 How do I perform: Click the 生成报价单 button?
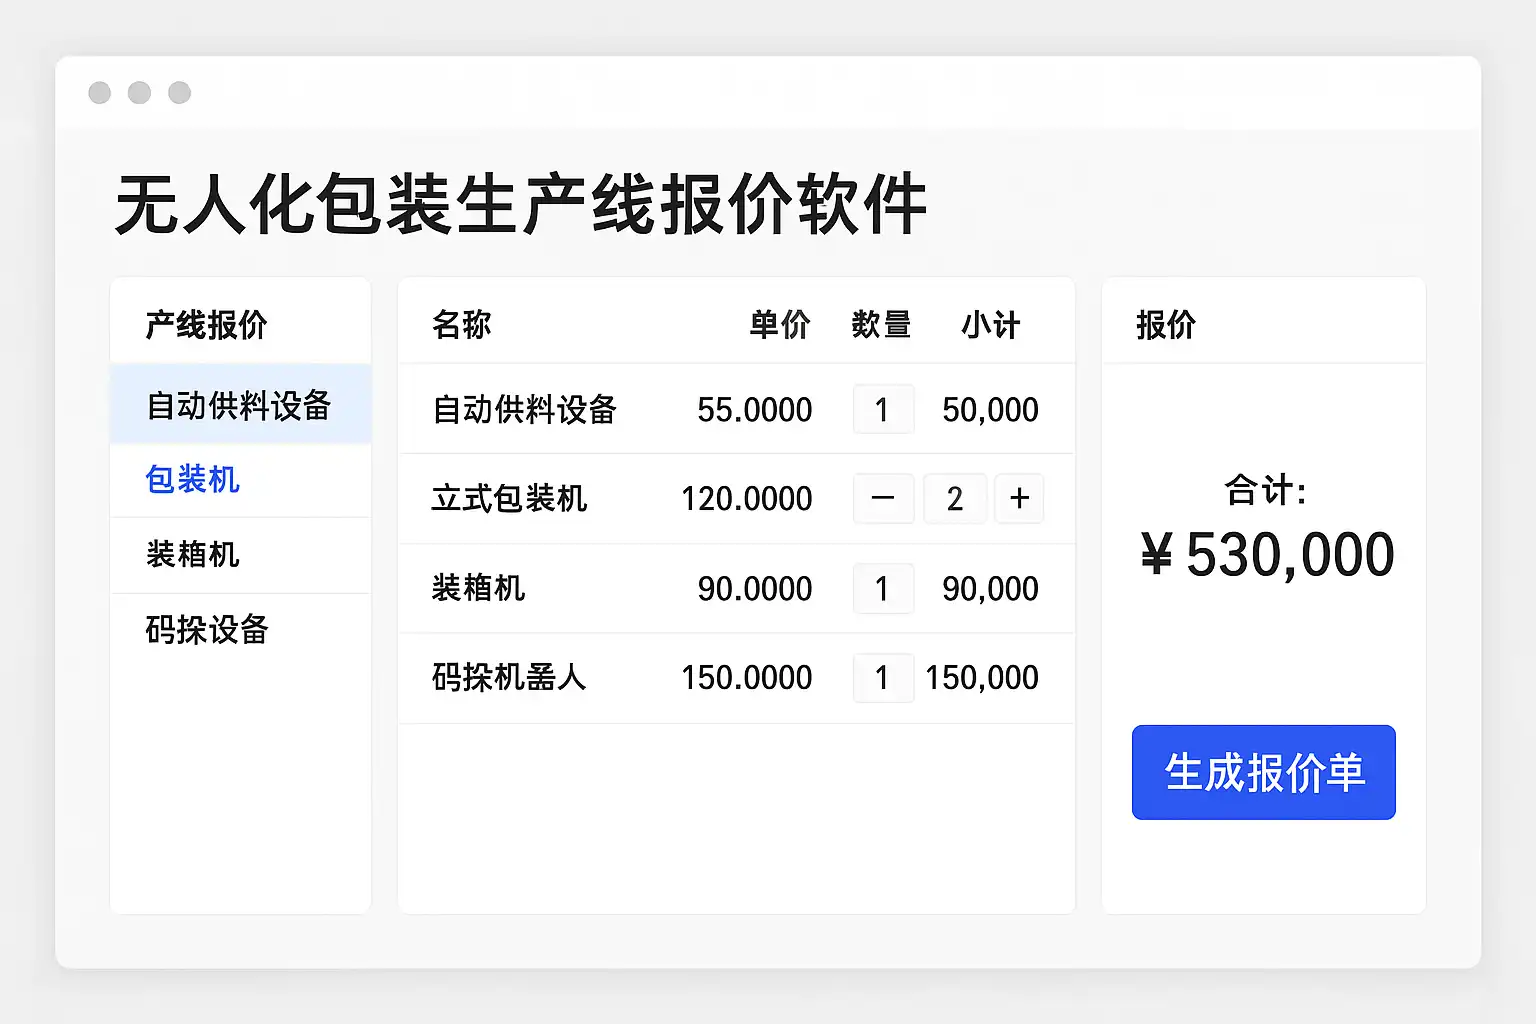(x=1263, y=772)
